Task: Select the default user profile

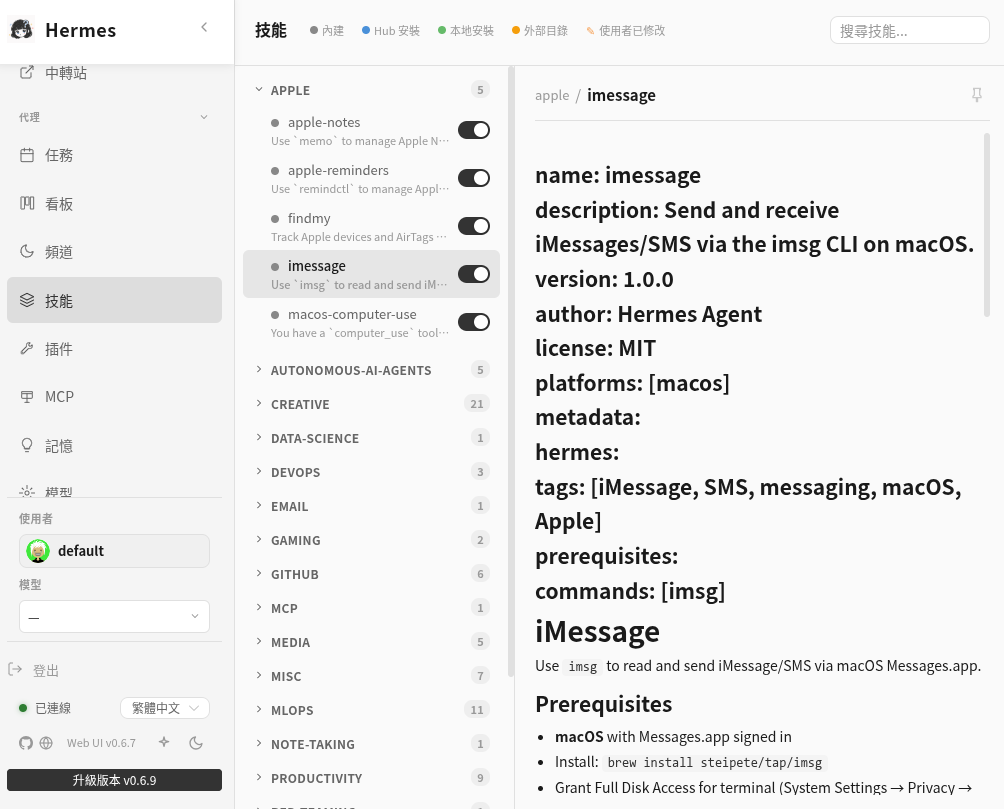Action: (114, 551)
